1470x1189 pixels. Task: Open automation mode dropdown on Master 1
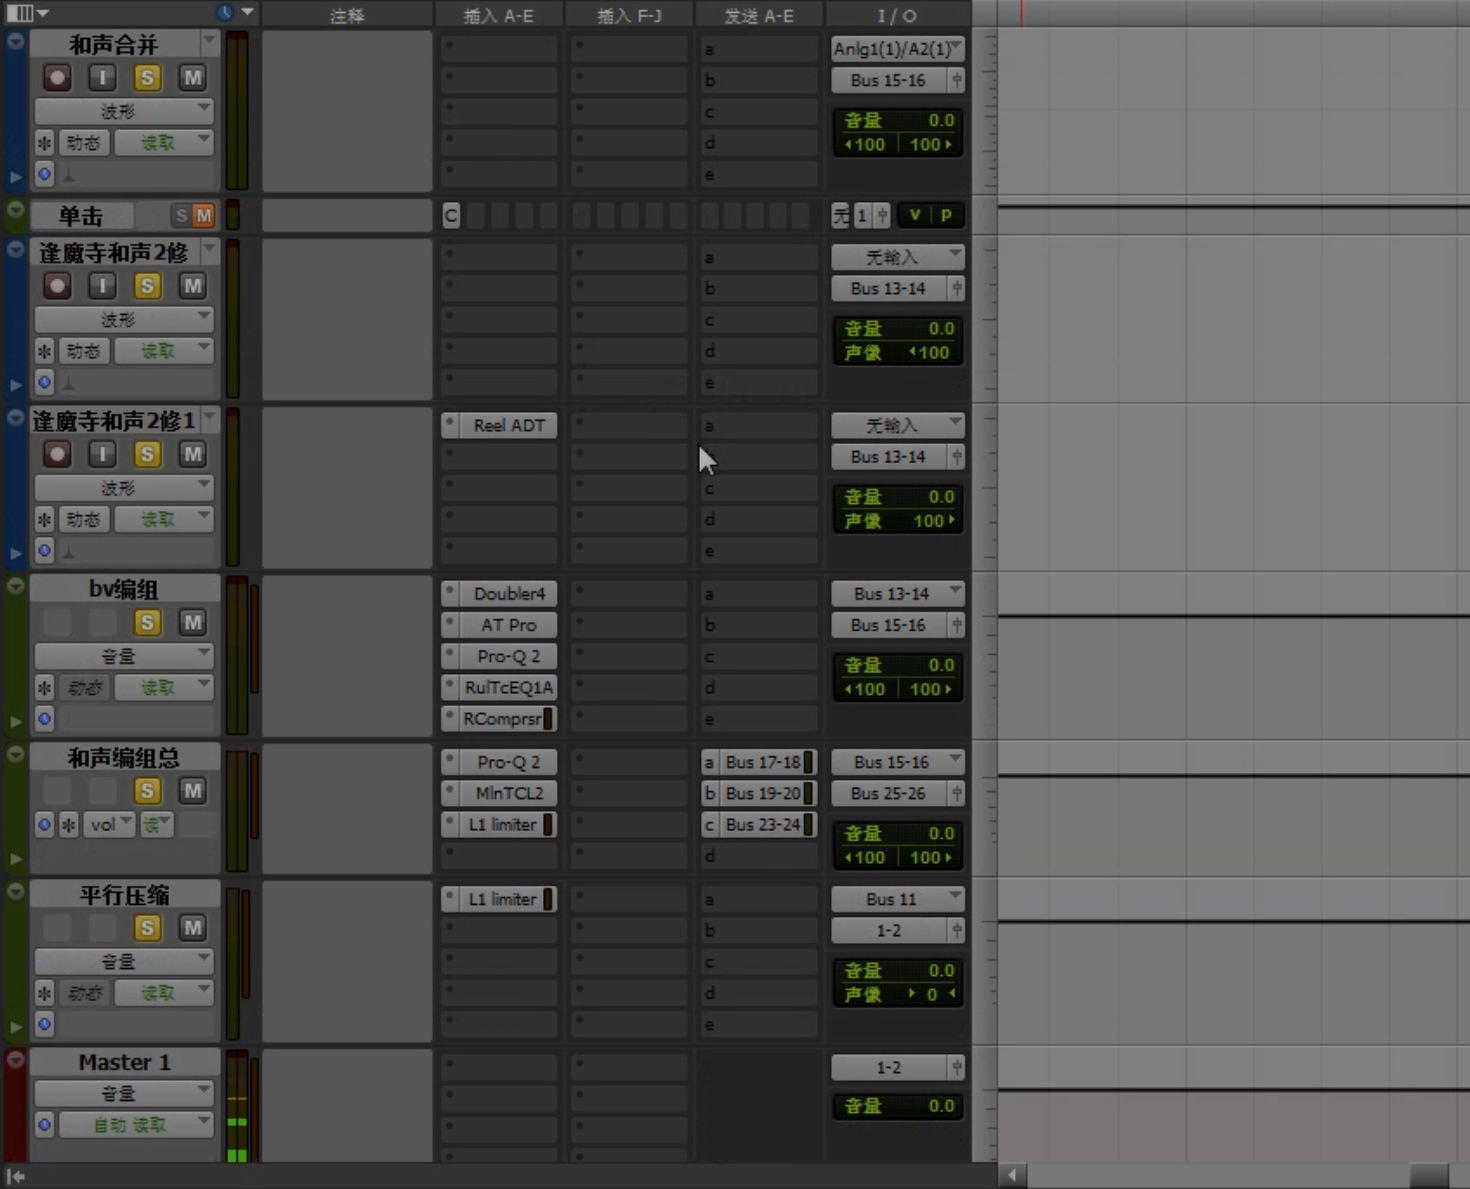[135, 1125]
